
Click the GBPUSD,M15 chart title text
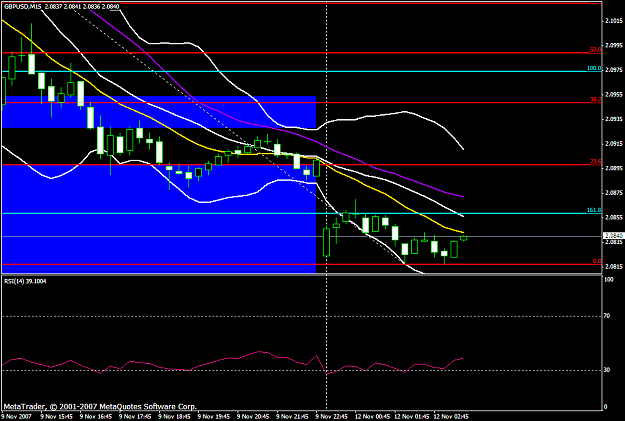click(x=22, y=6)
